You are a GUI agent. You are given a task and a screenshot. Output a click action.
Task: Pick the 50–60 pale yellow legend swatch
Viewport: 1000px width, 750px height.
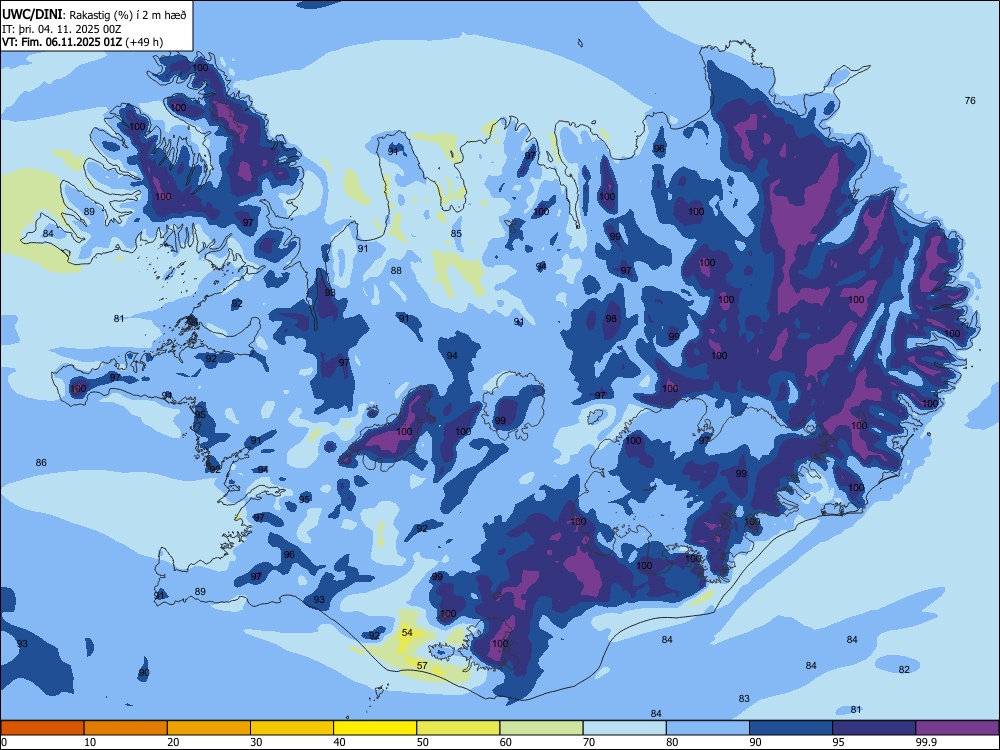[458, 728]
